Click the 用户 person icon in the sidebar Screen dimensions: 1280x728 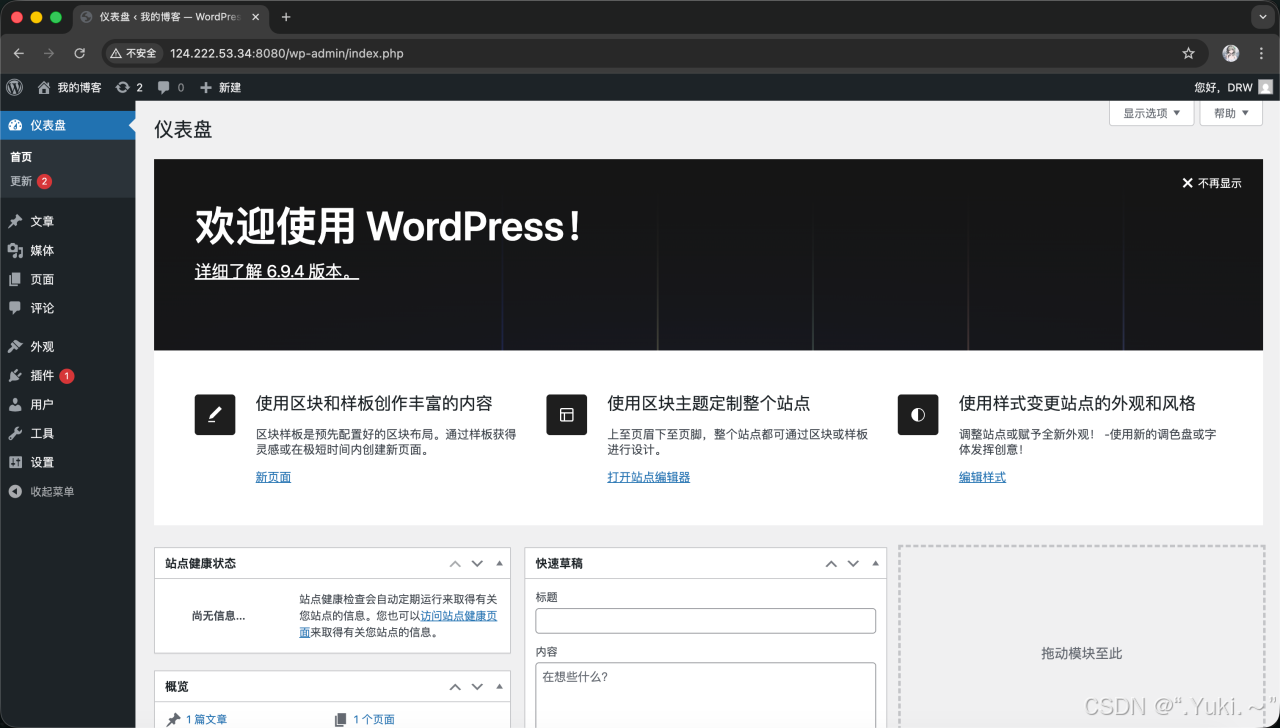15,404
